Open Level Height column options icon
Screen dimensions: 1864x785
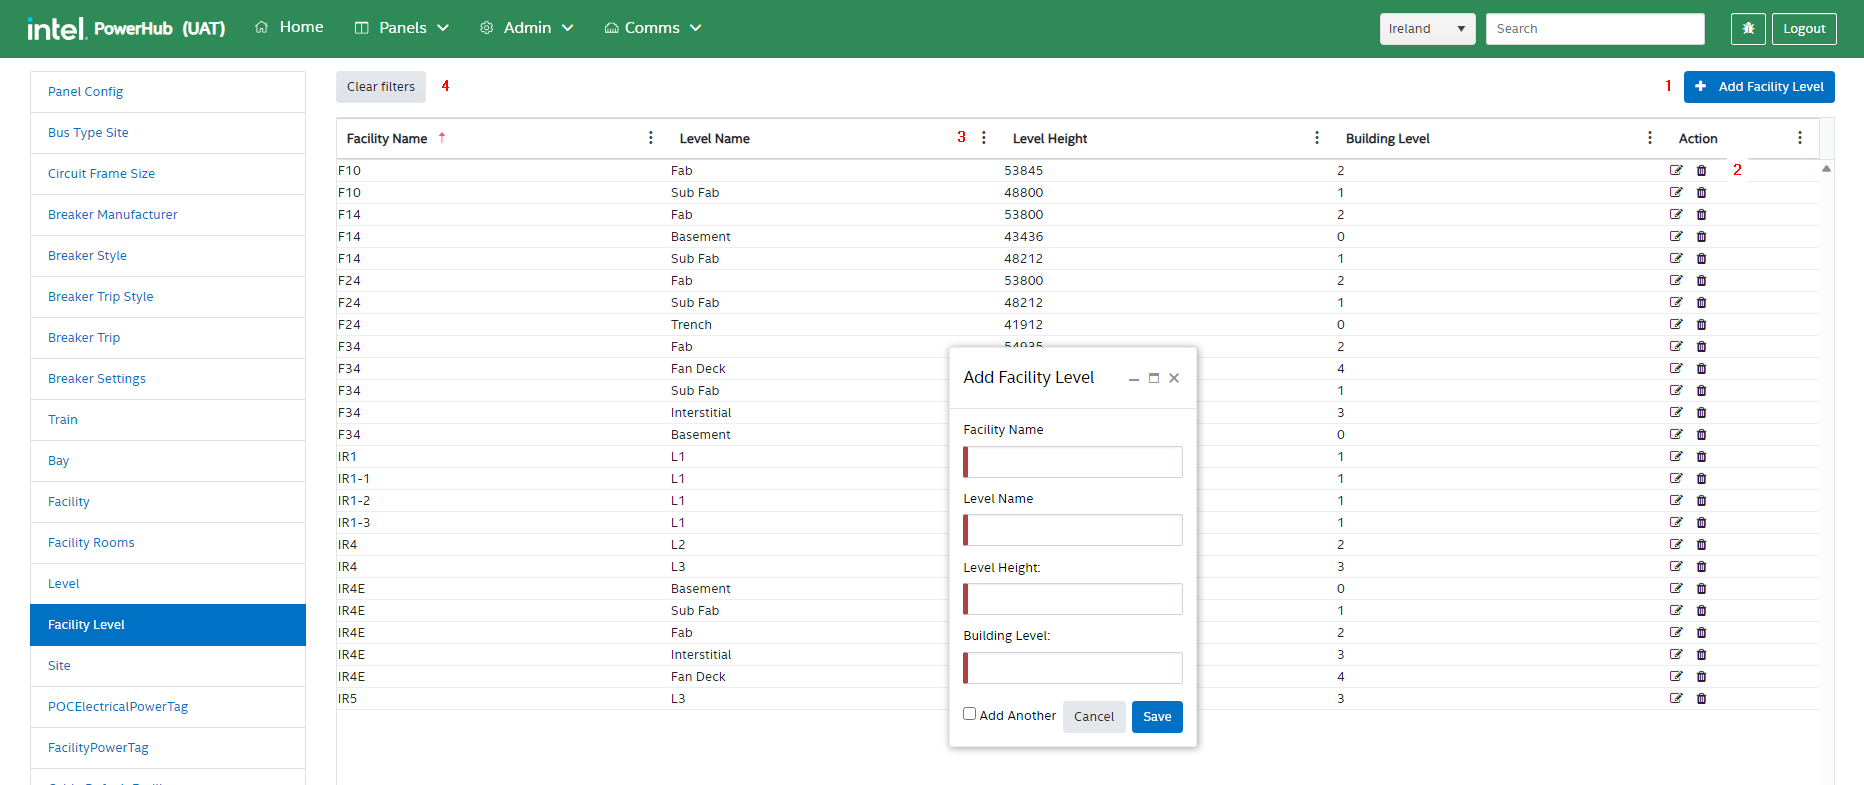coord(1317,138)
